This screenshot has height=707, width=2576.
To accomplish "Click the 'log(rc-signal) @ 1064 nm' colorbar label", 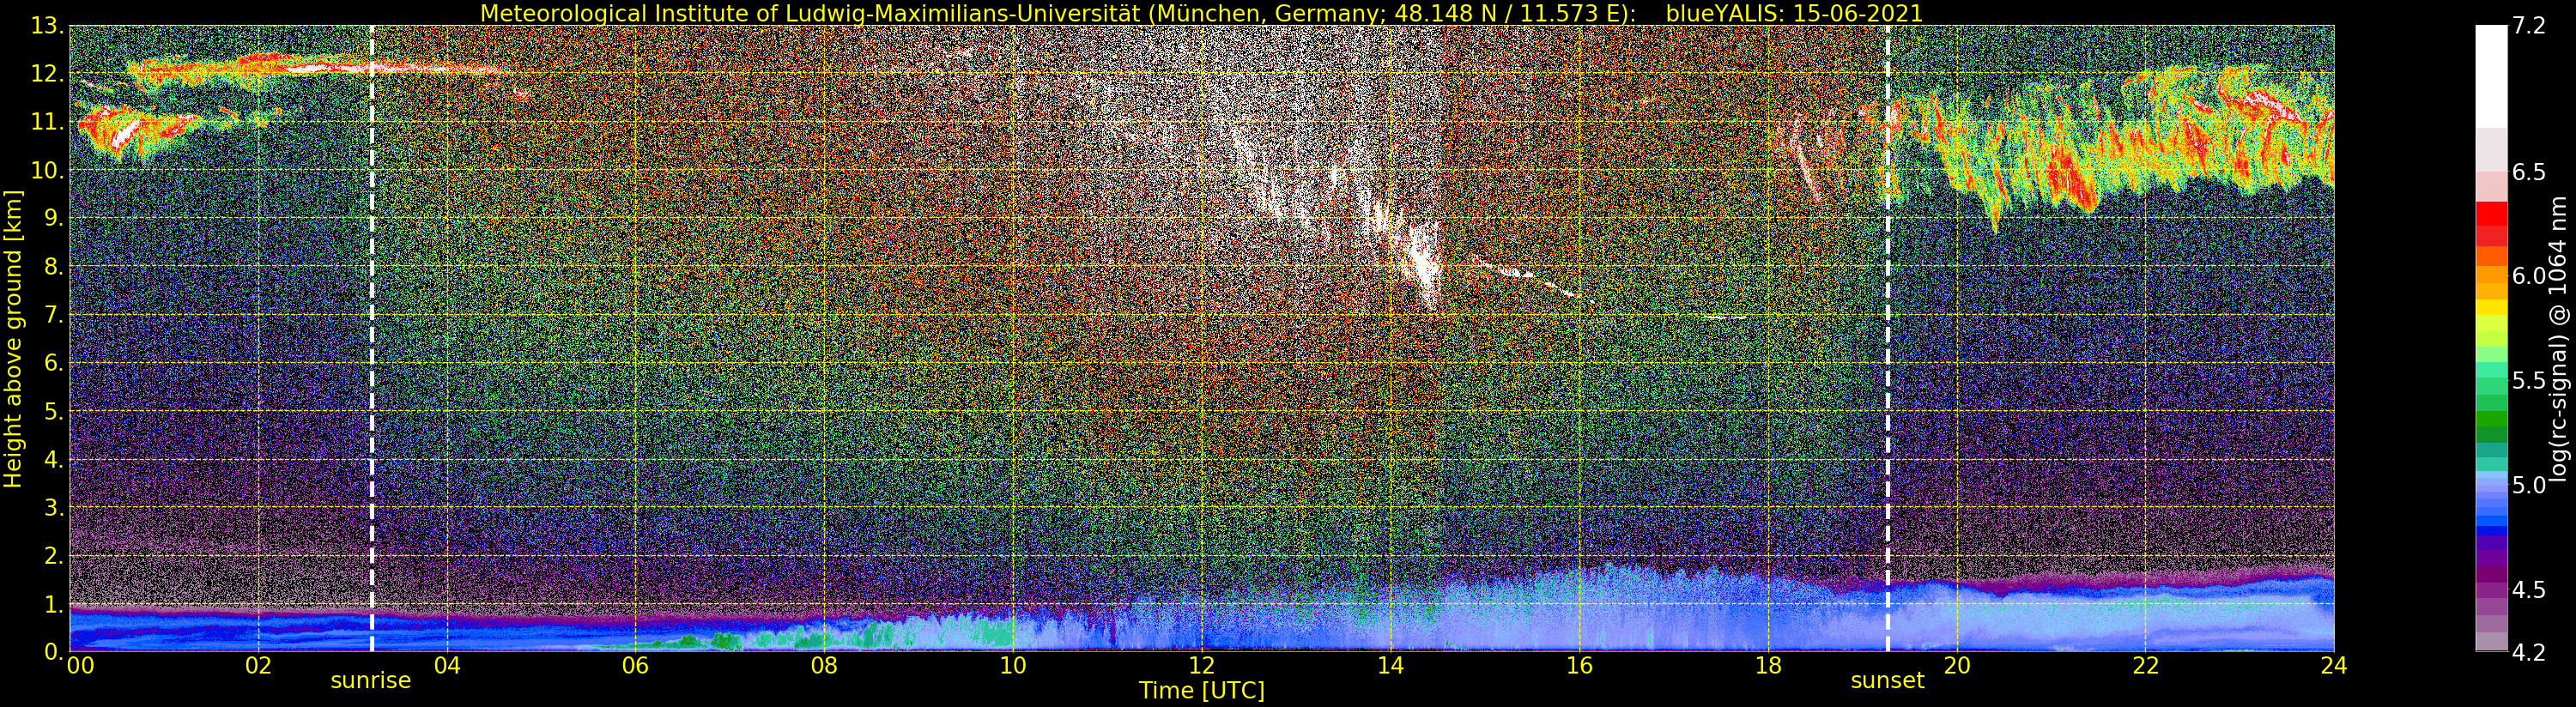I will click(2560, 339).
